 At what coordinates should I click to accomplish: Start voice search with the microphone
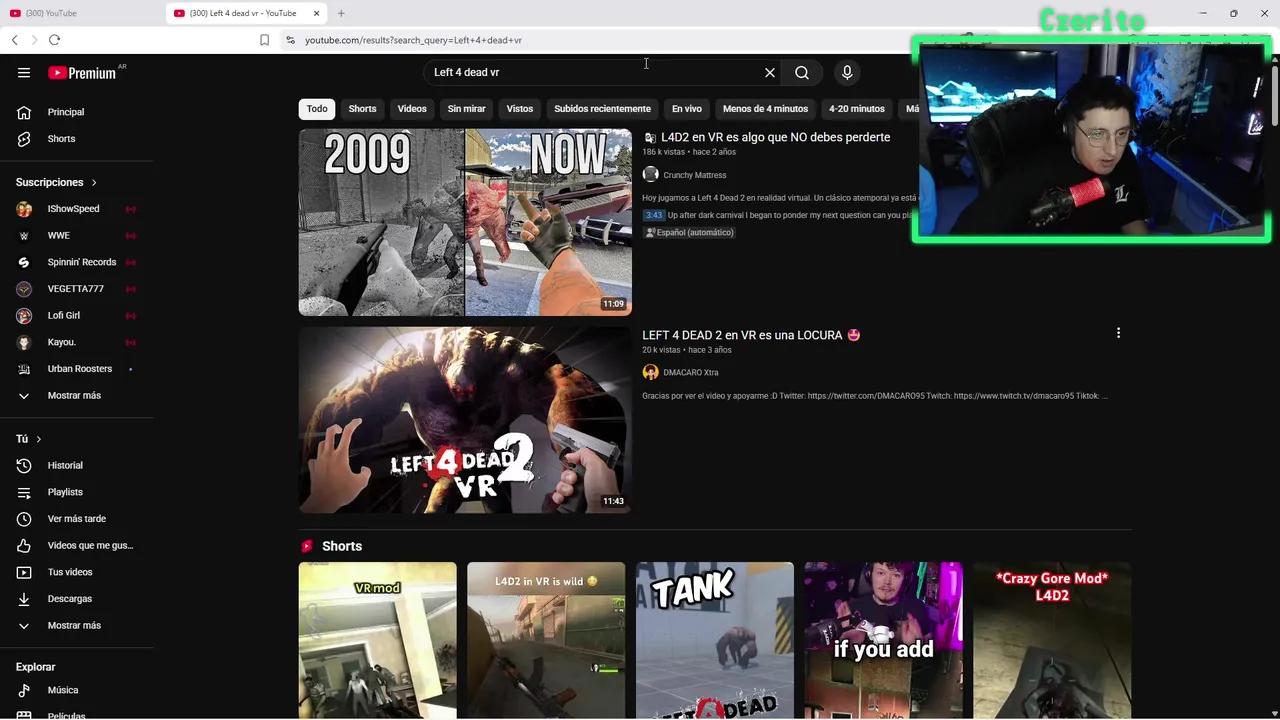pos(847,72)
